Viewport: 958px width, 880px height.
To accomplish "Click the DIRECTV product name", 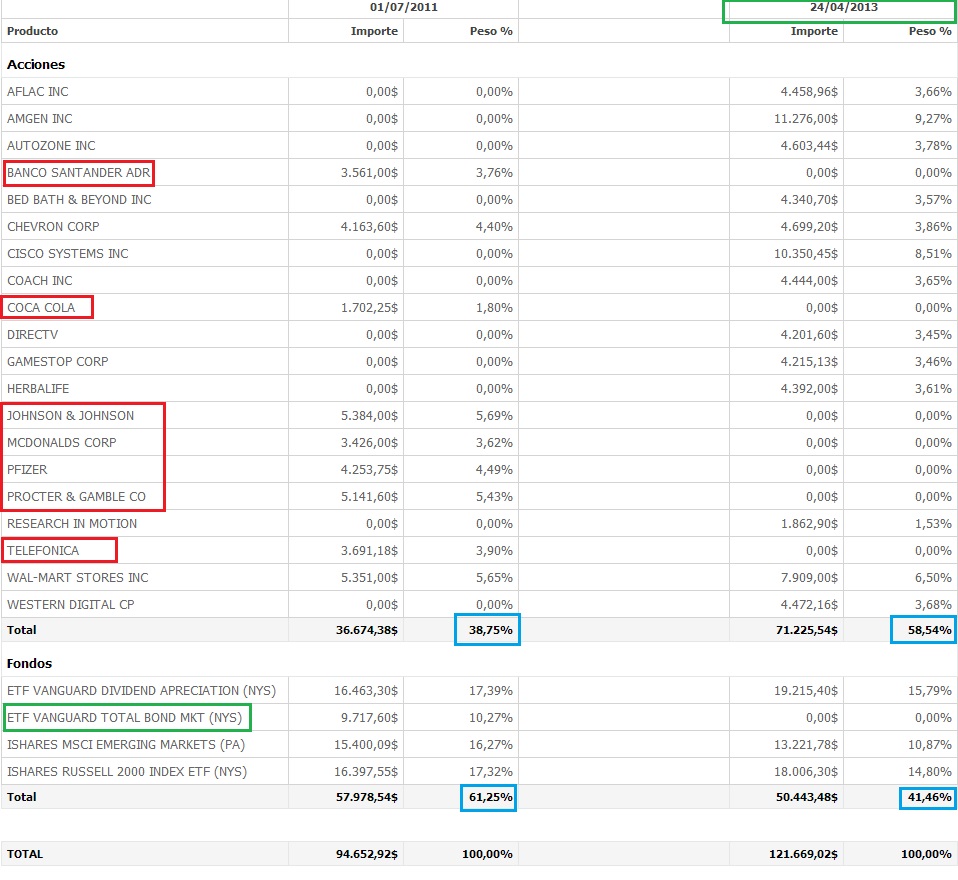I will [32, 335].
